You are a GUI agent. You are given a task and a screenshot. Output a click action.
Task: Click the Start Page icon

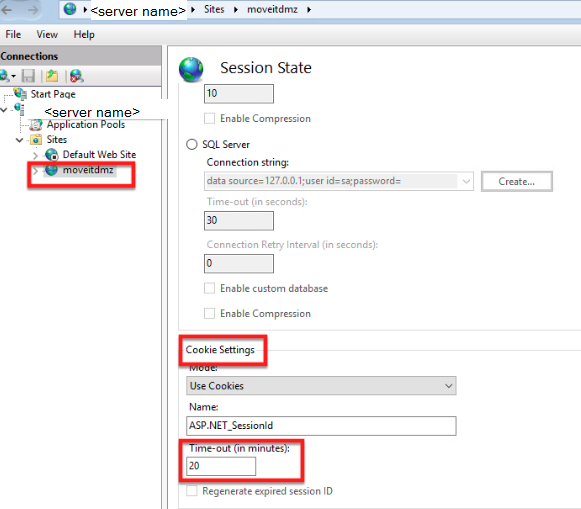[x=20, y=94]
